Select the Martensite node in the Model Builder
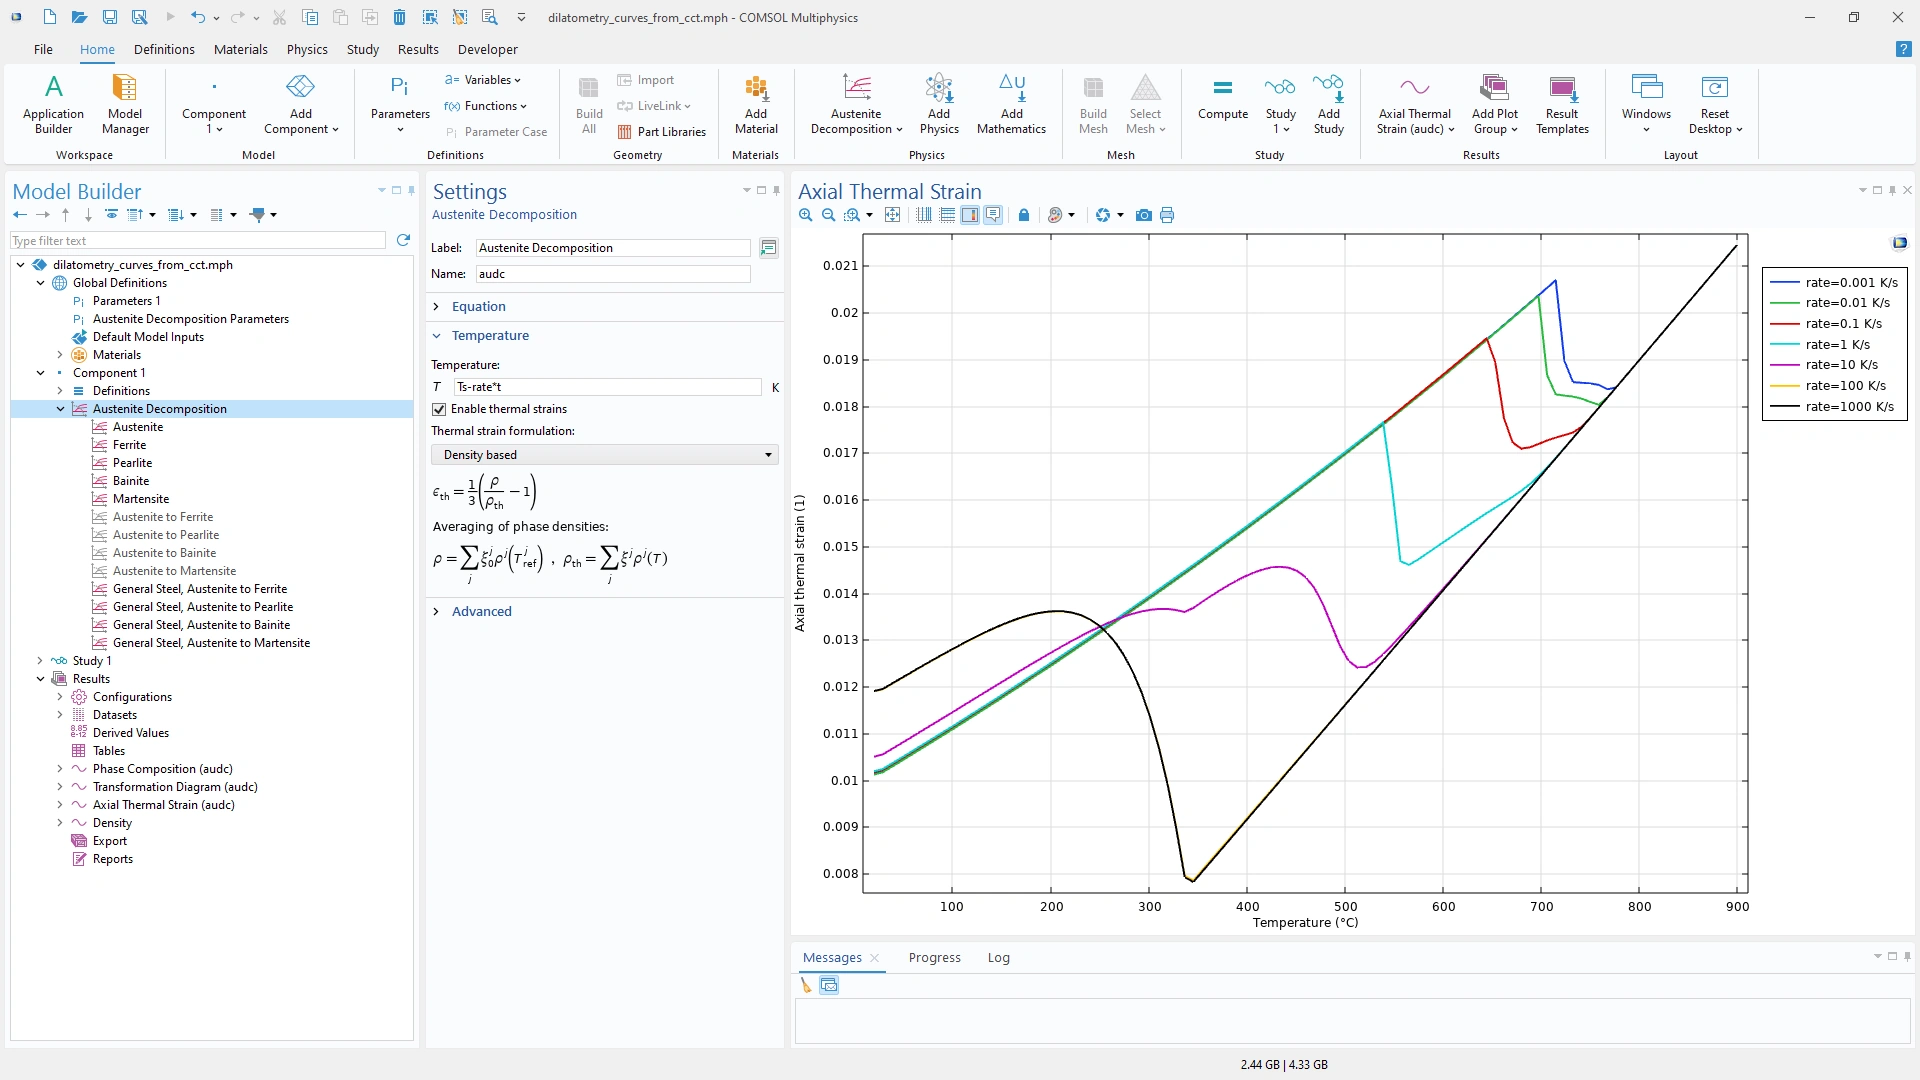 (141, 499)
